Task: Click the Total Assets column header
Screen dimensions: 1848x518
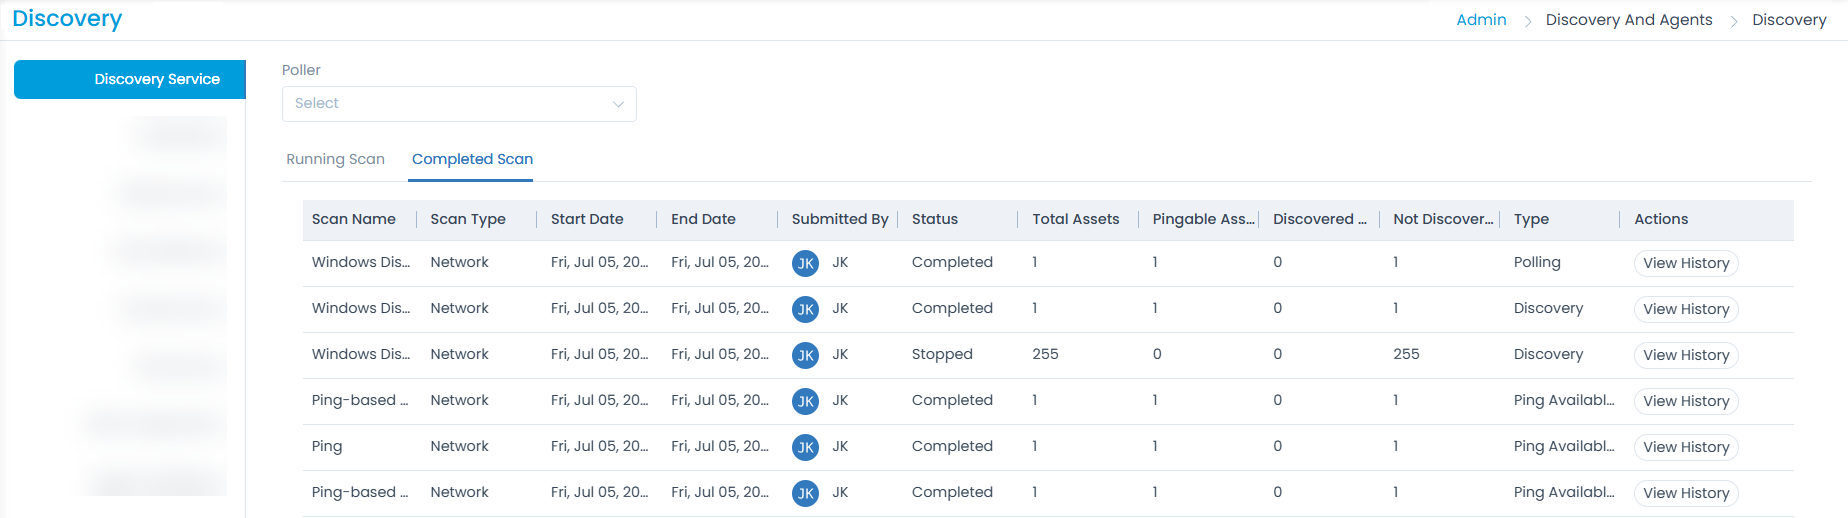Action: (1075, 219)
